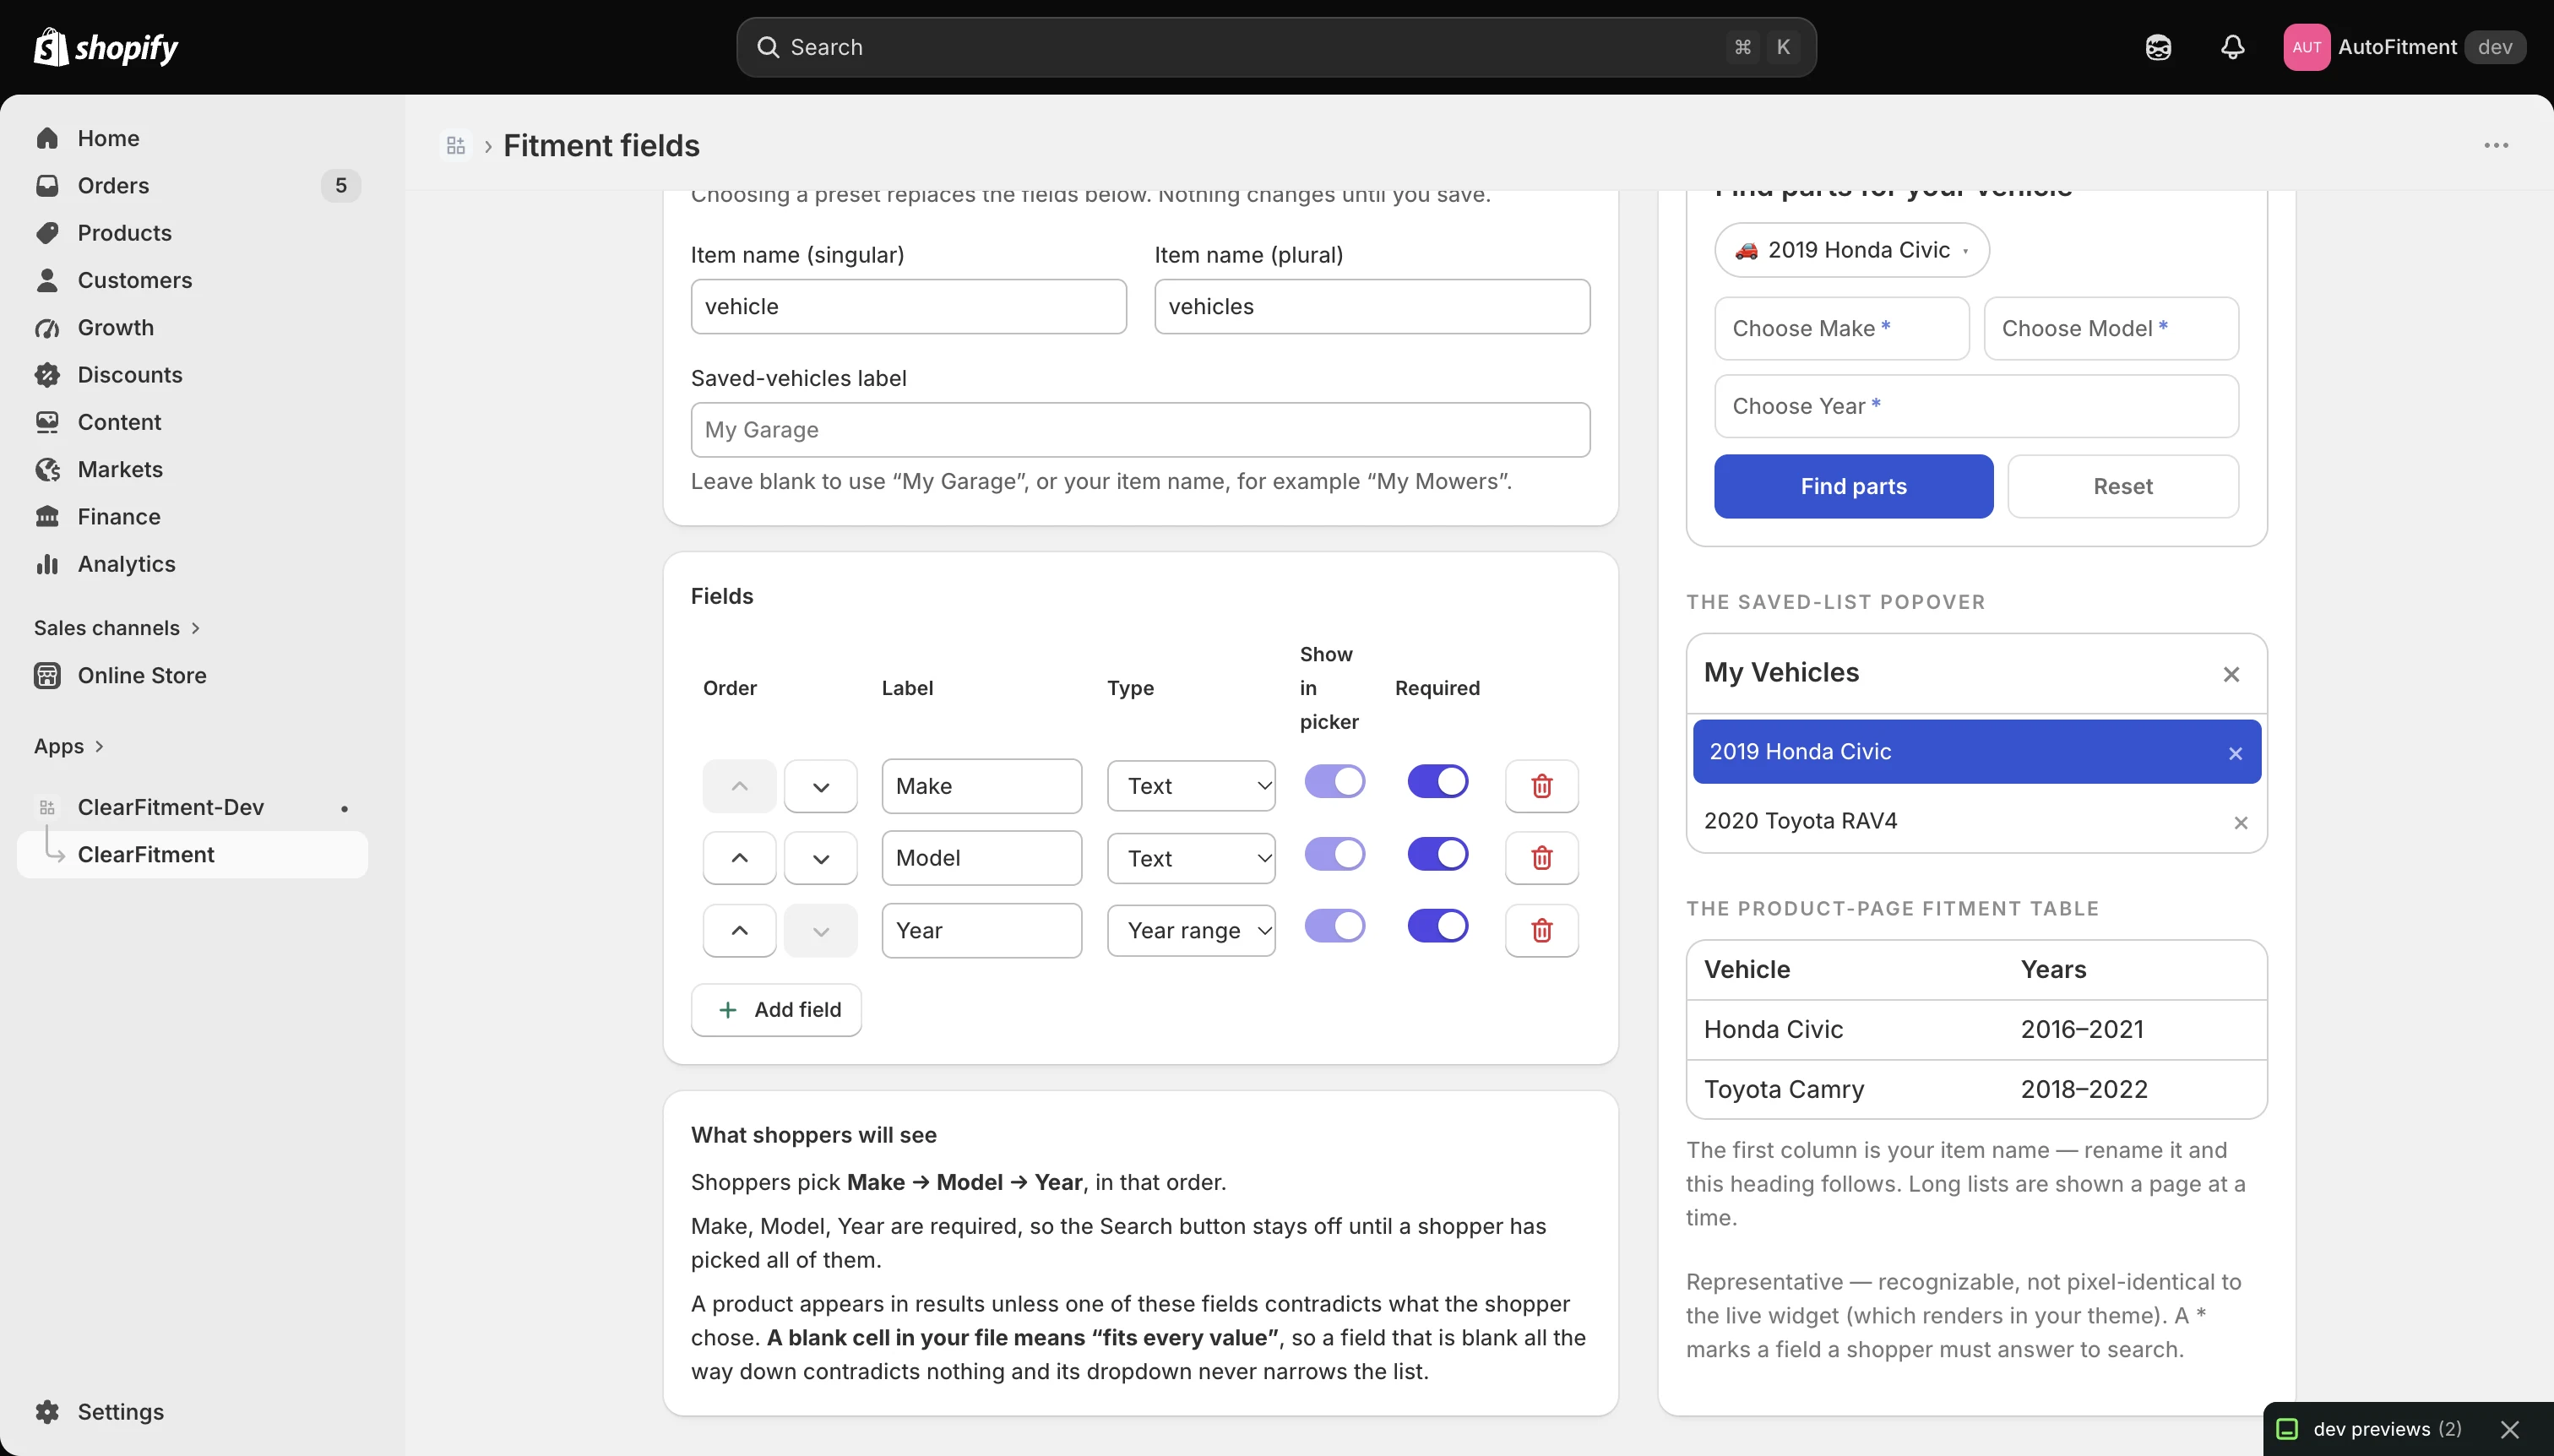2554x1456 pixels.
Task: Open the notifications bell
Action: tap(2232, 47)
